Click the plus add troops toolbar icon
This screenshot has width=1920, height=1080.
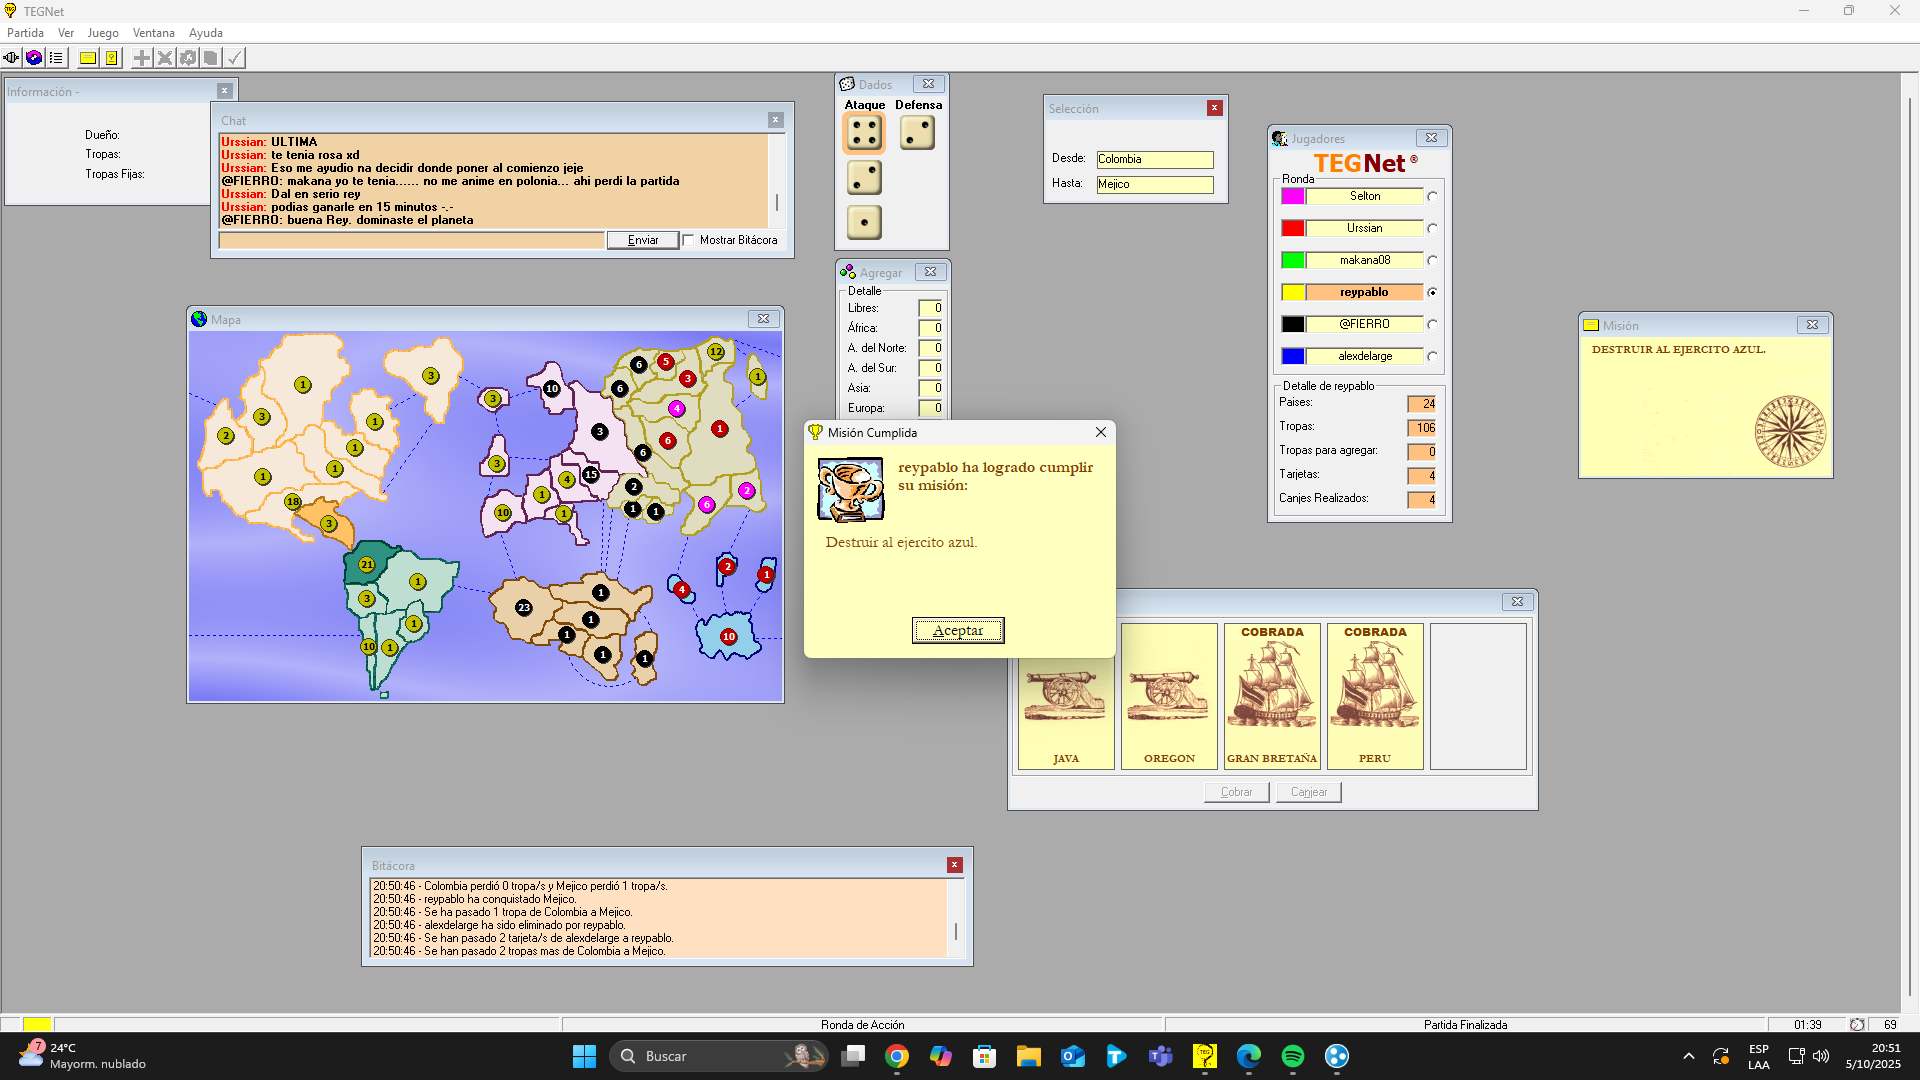pyautogui.click(x=142, y=58)
